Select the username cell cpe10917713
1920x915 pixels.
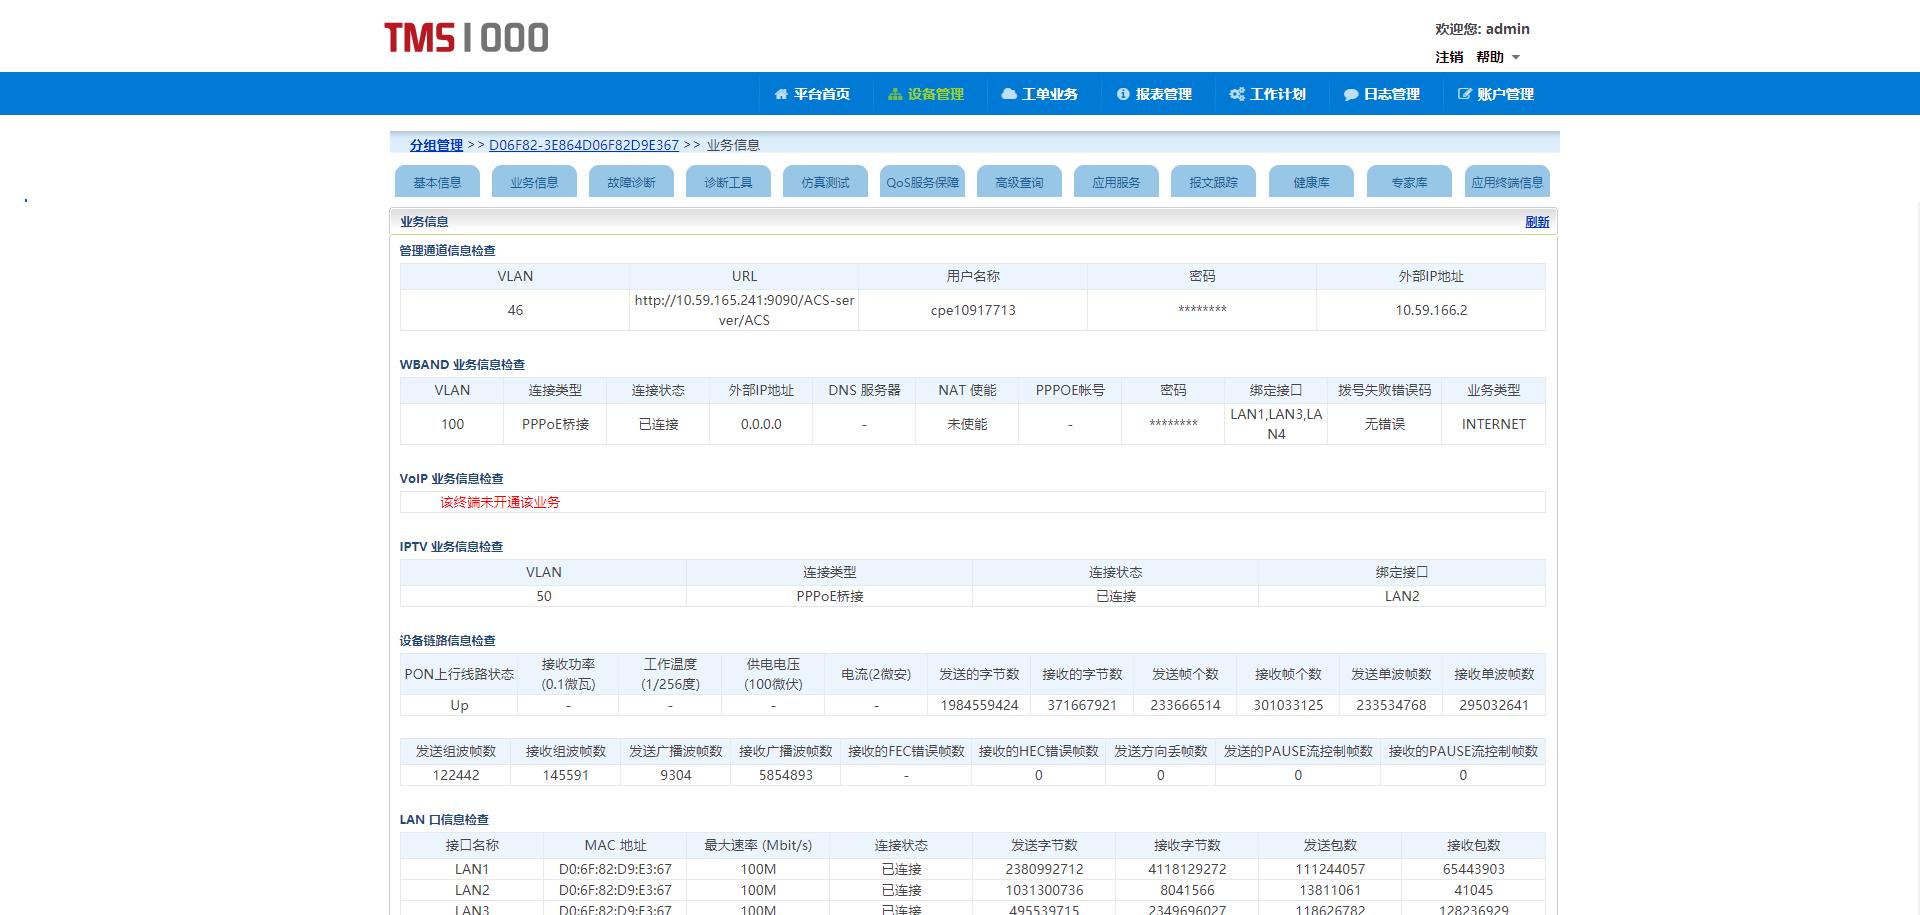point(973,310)
